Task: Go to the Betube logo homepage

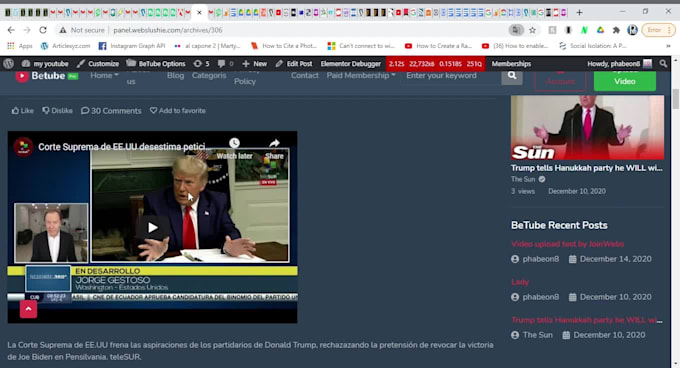Action: tap(46, 76)
